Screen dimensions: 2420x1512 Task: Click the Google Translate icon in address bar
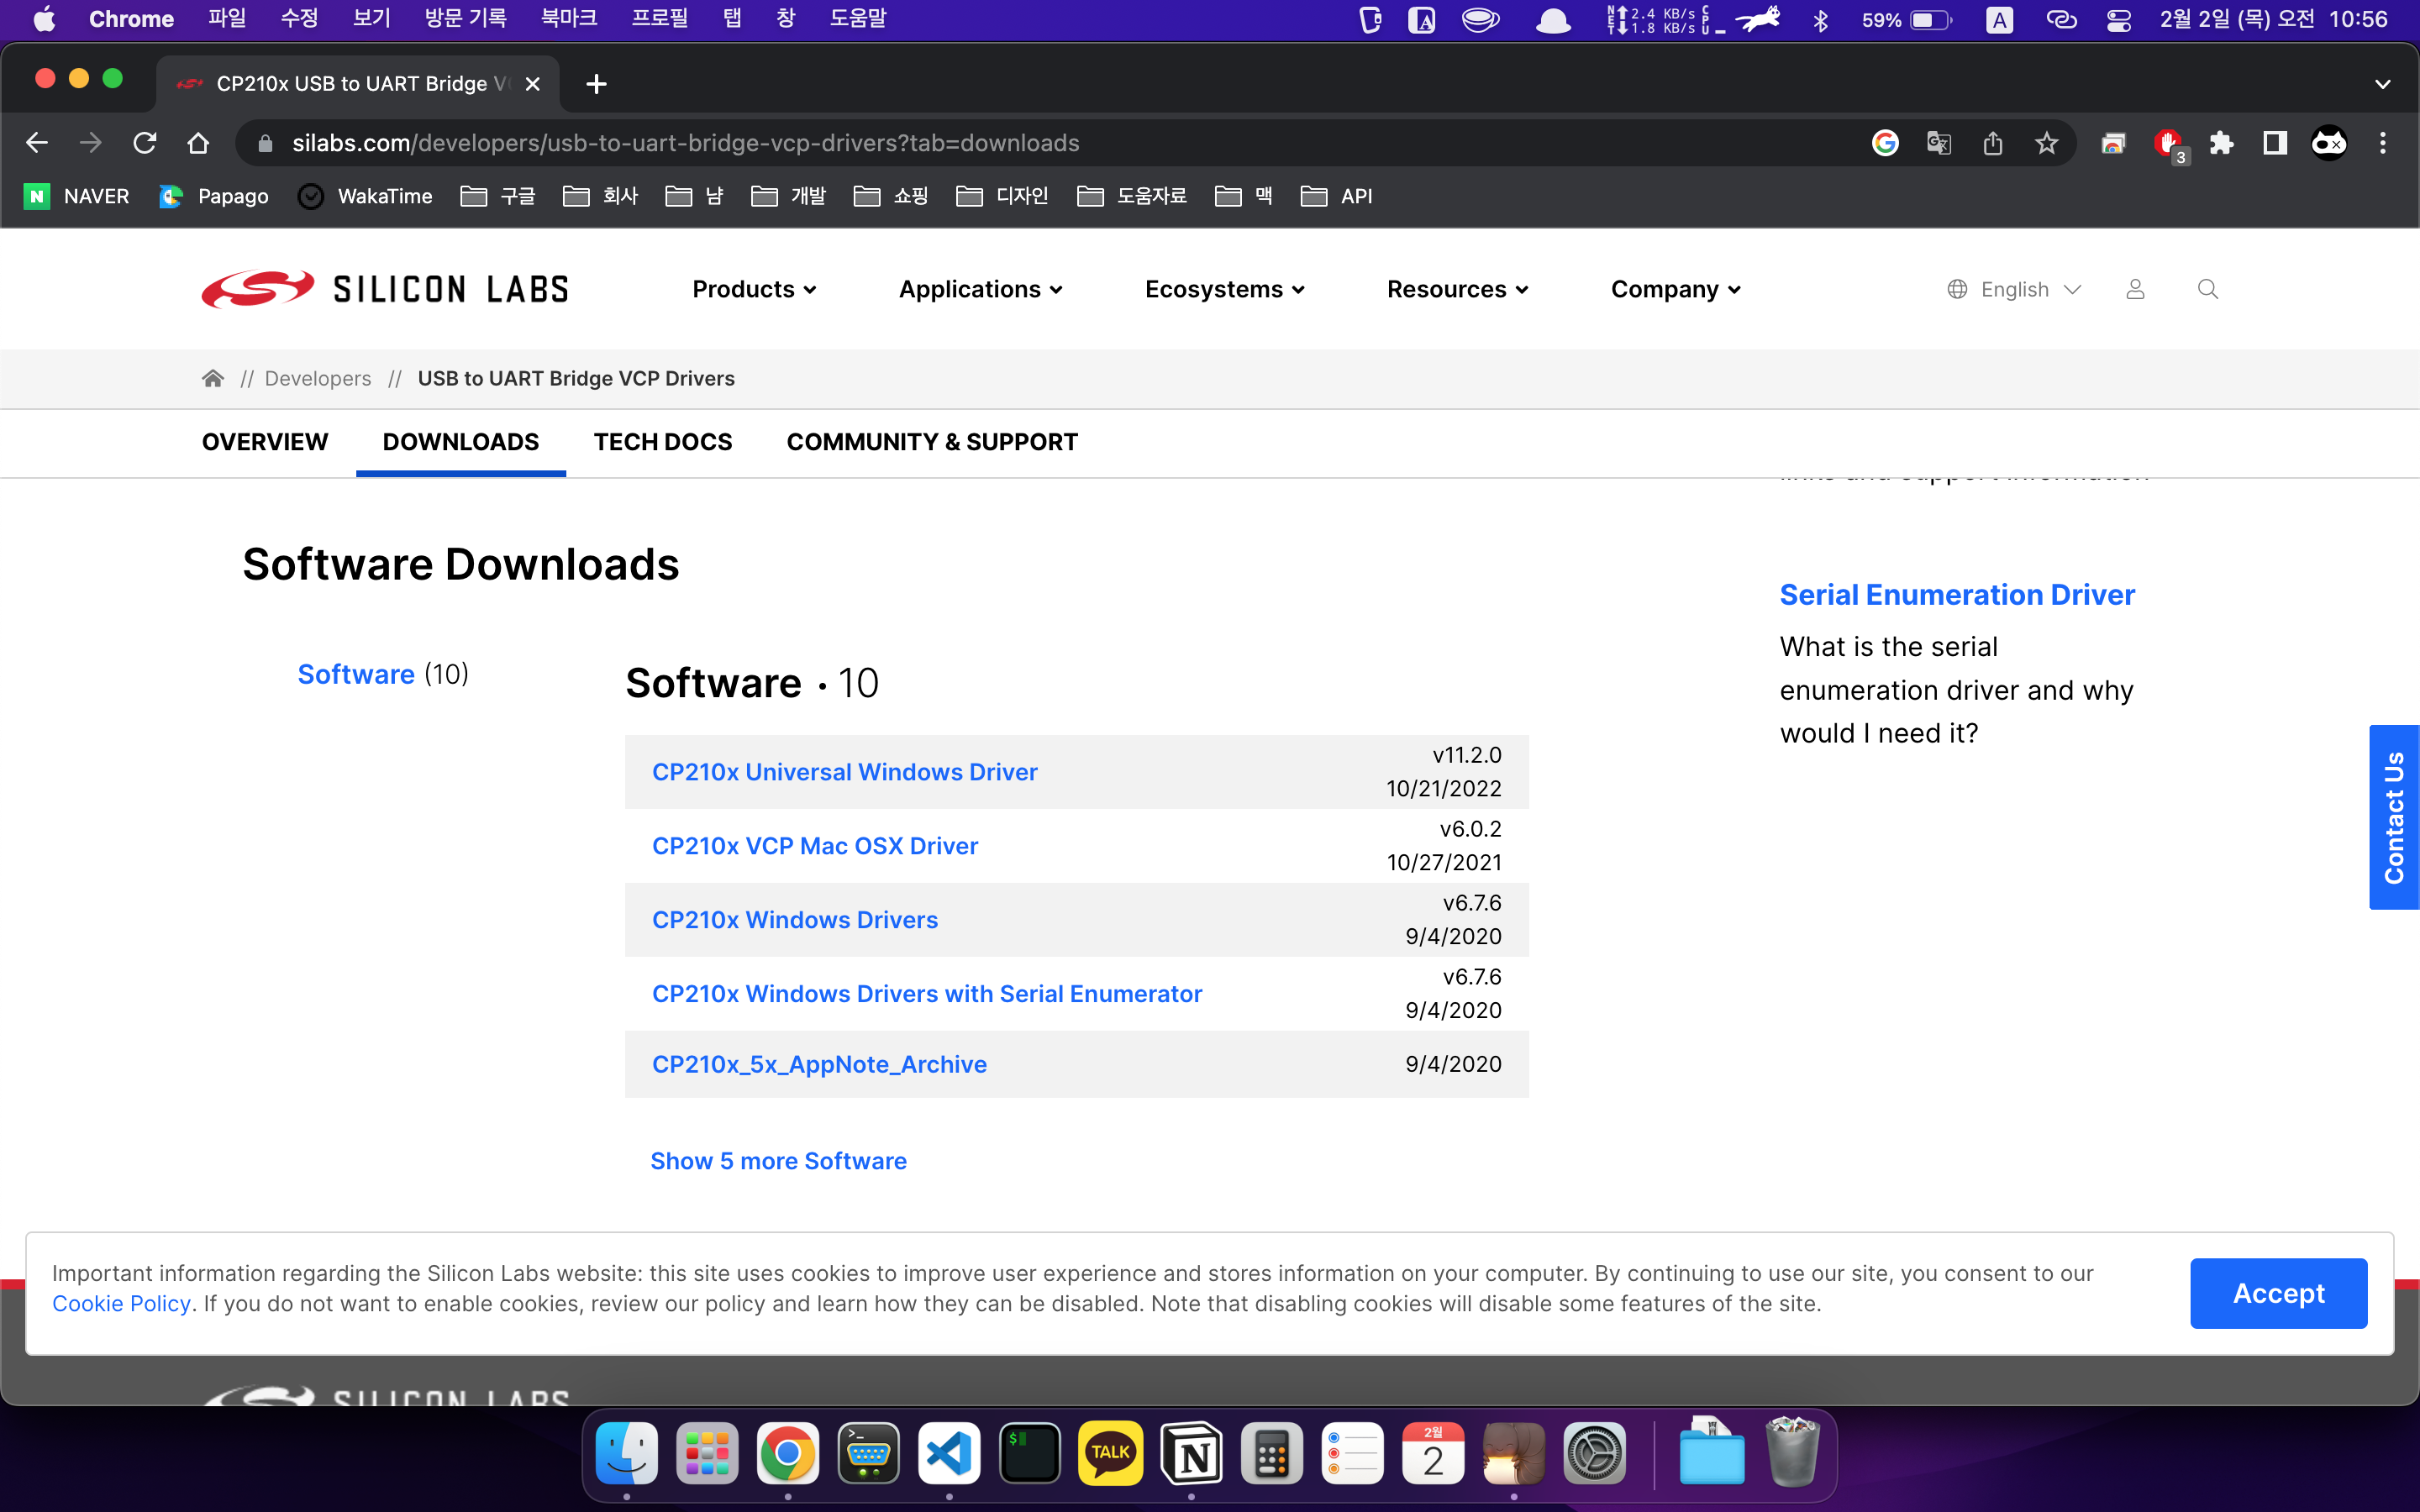pyautogui.click(x=1938, y=143)
